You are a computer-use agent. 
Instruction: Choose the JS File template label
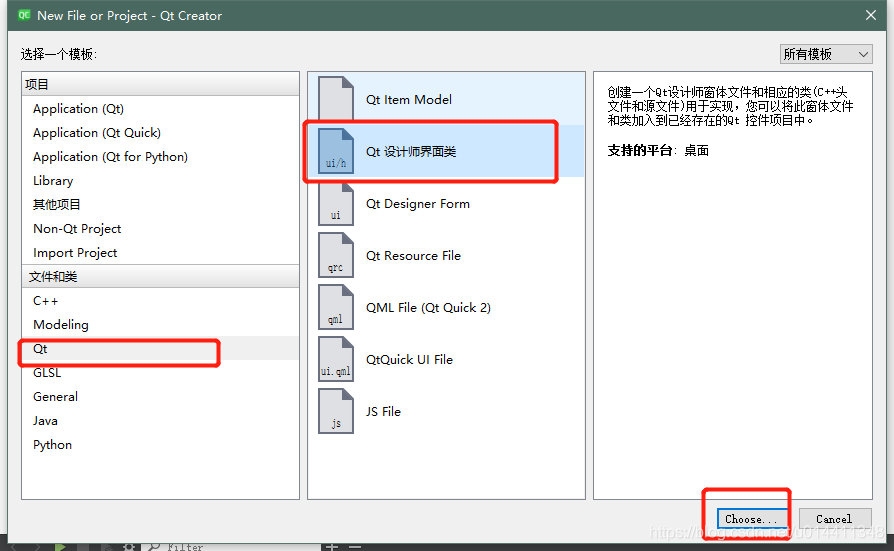coord(383,411)
